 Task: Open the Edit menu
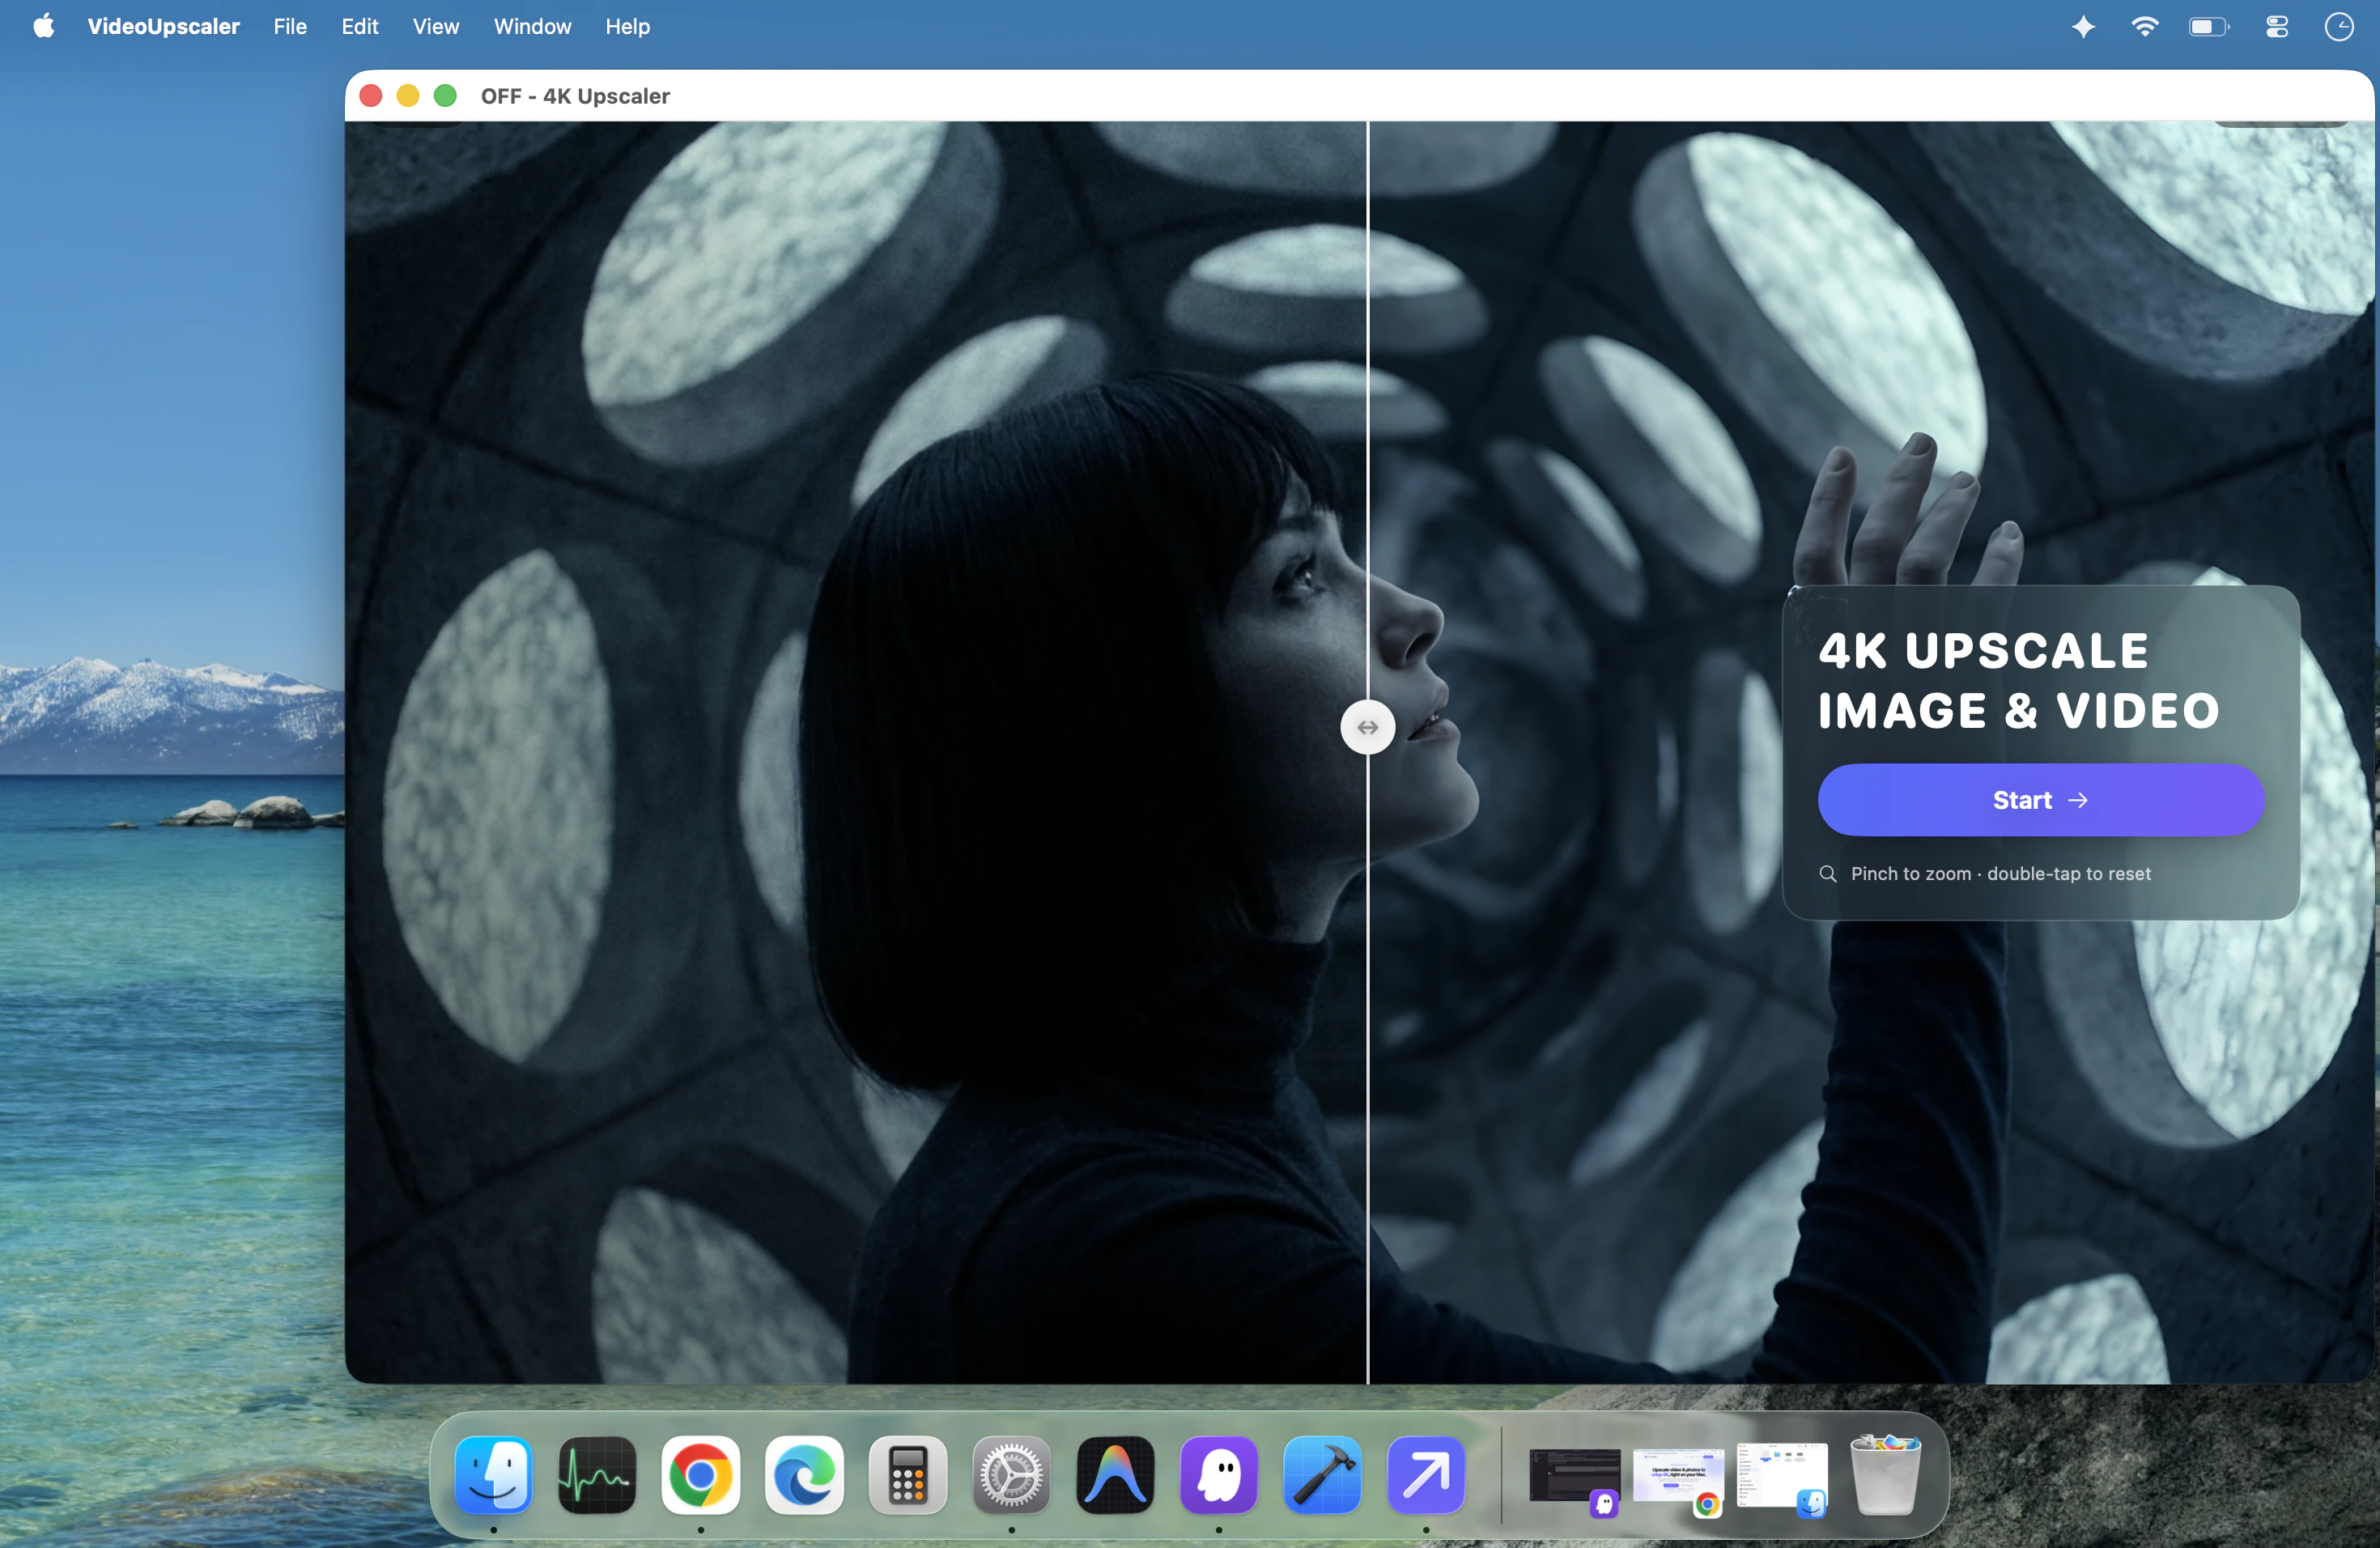[x=360, y=27]
